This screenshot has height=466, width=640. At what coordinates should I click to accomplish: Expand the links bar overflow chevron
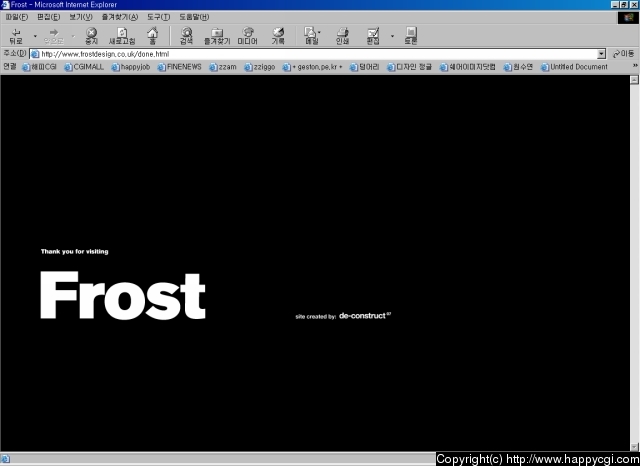pyautogui.click(x=635, y=66)
